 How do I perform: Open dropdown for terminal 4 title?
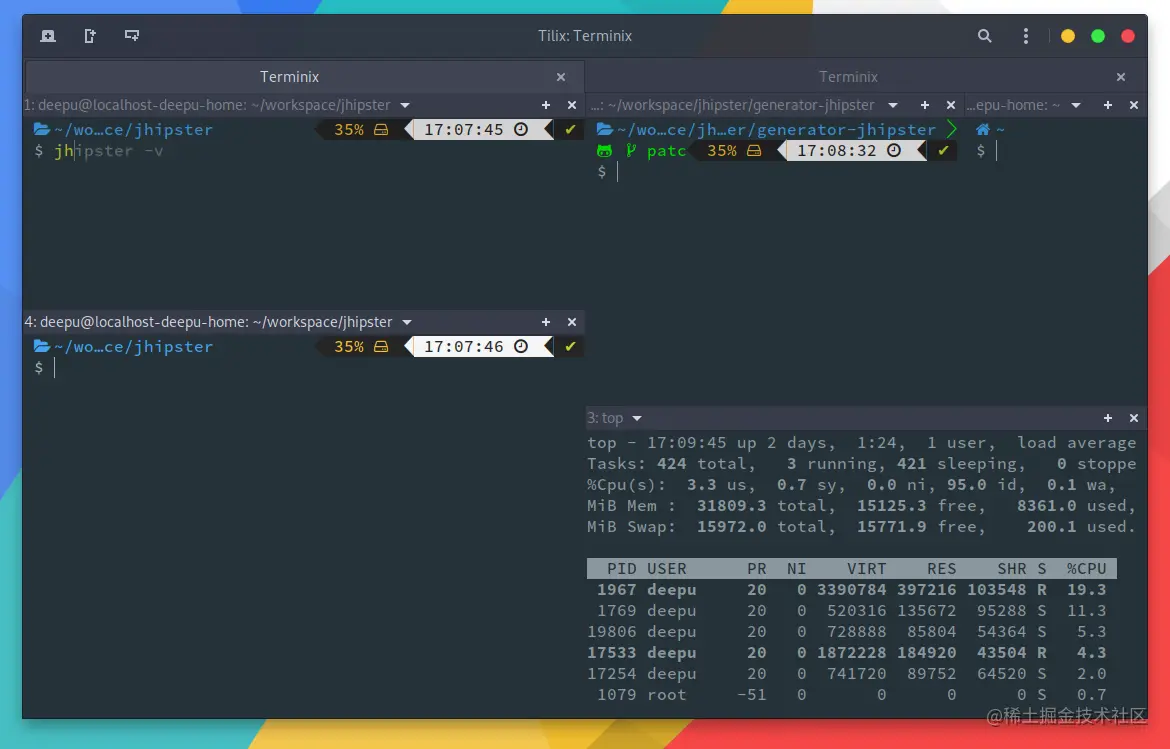[407, 322]
